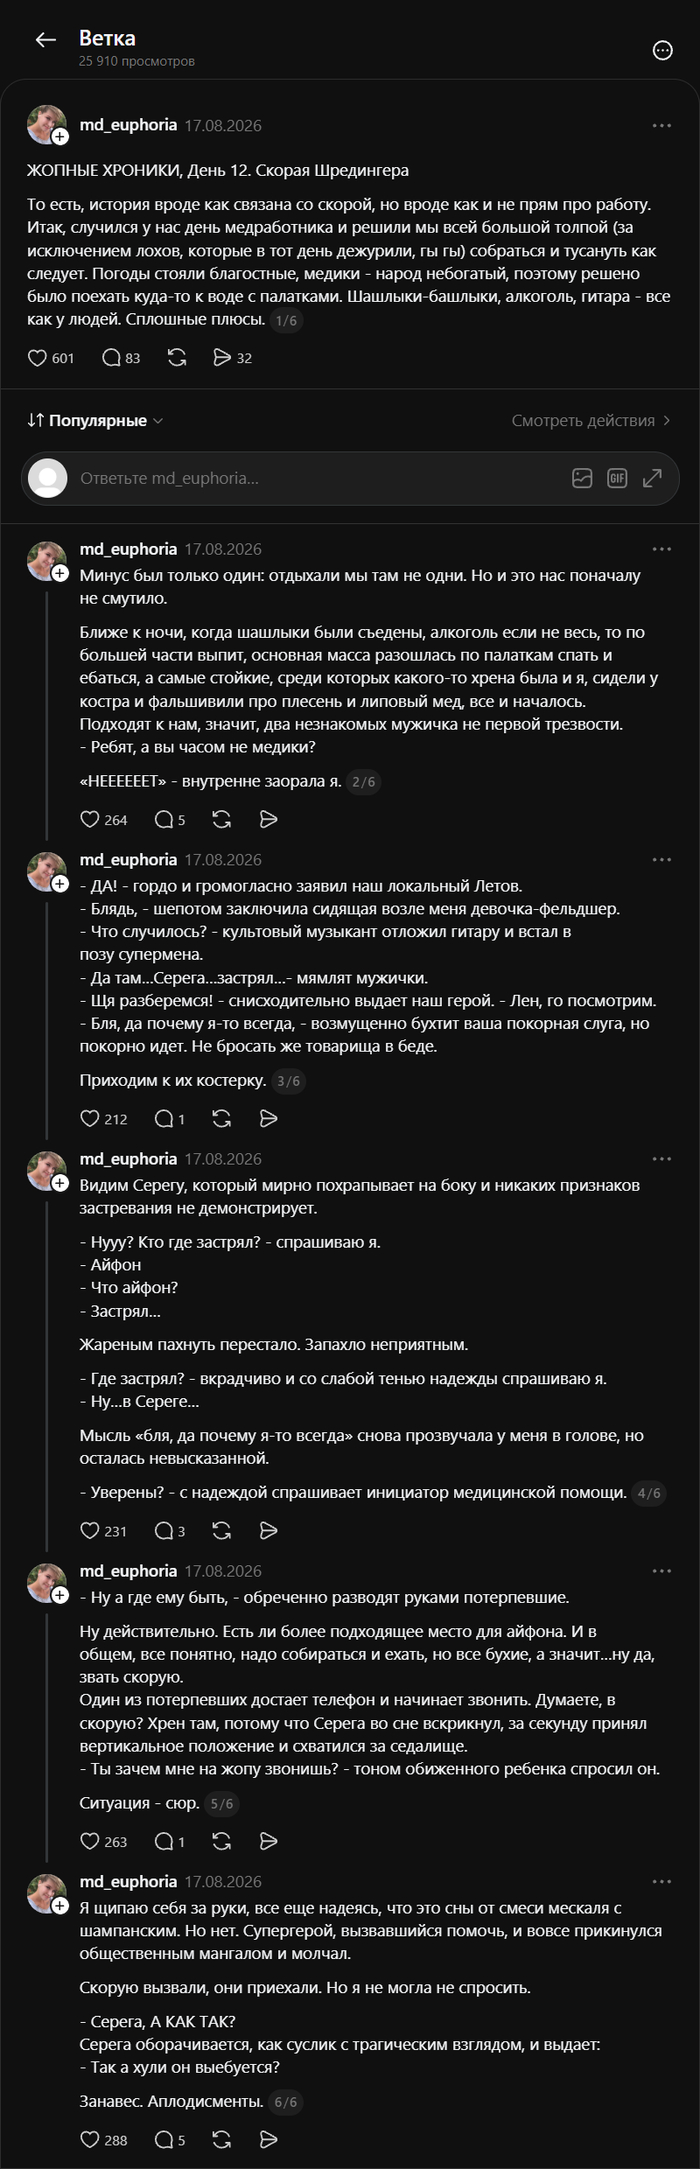Viewport: 700px width, 2169px height.
Task: Open the circled three-dot thread options menu
Action: coord(662,50)
